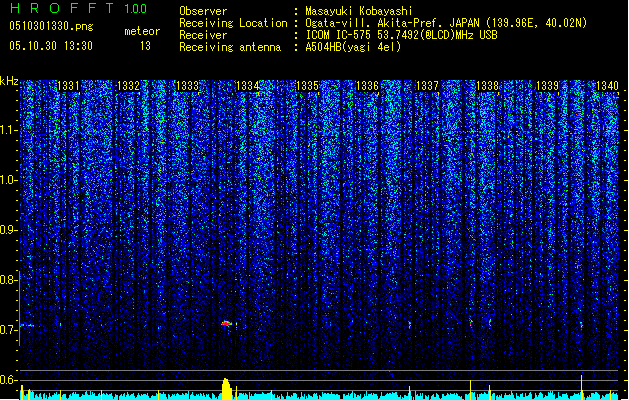Viewport: 629px width, 400px height.
Task: Click the meteor count value 13
Action: 145,46
